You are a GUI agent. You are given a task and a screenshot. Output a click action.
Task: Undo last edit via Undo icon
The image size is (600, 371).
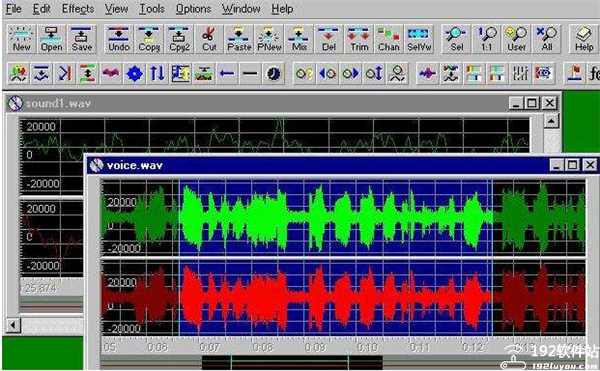pos(119,39)
